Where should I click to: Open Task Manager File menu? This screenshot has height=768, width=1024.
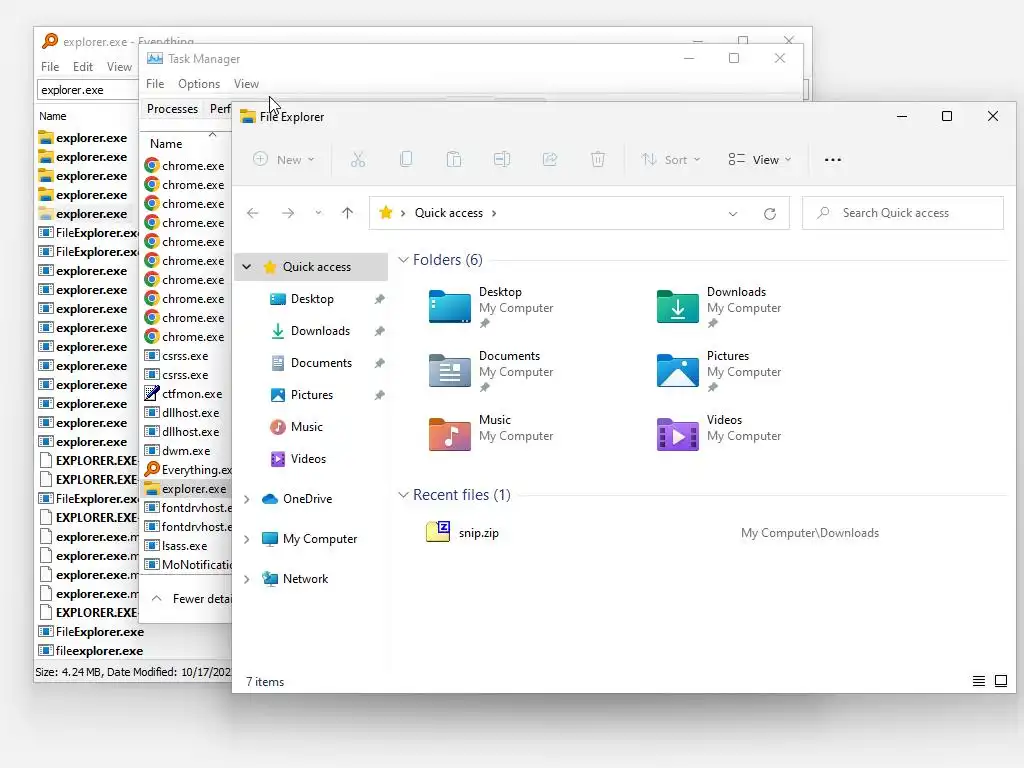click(155, 84)
